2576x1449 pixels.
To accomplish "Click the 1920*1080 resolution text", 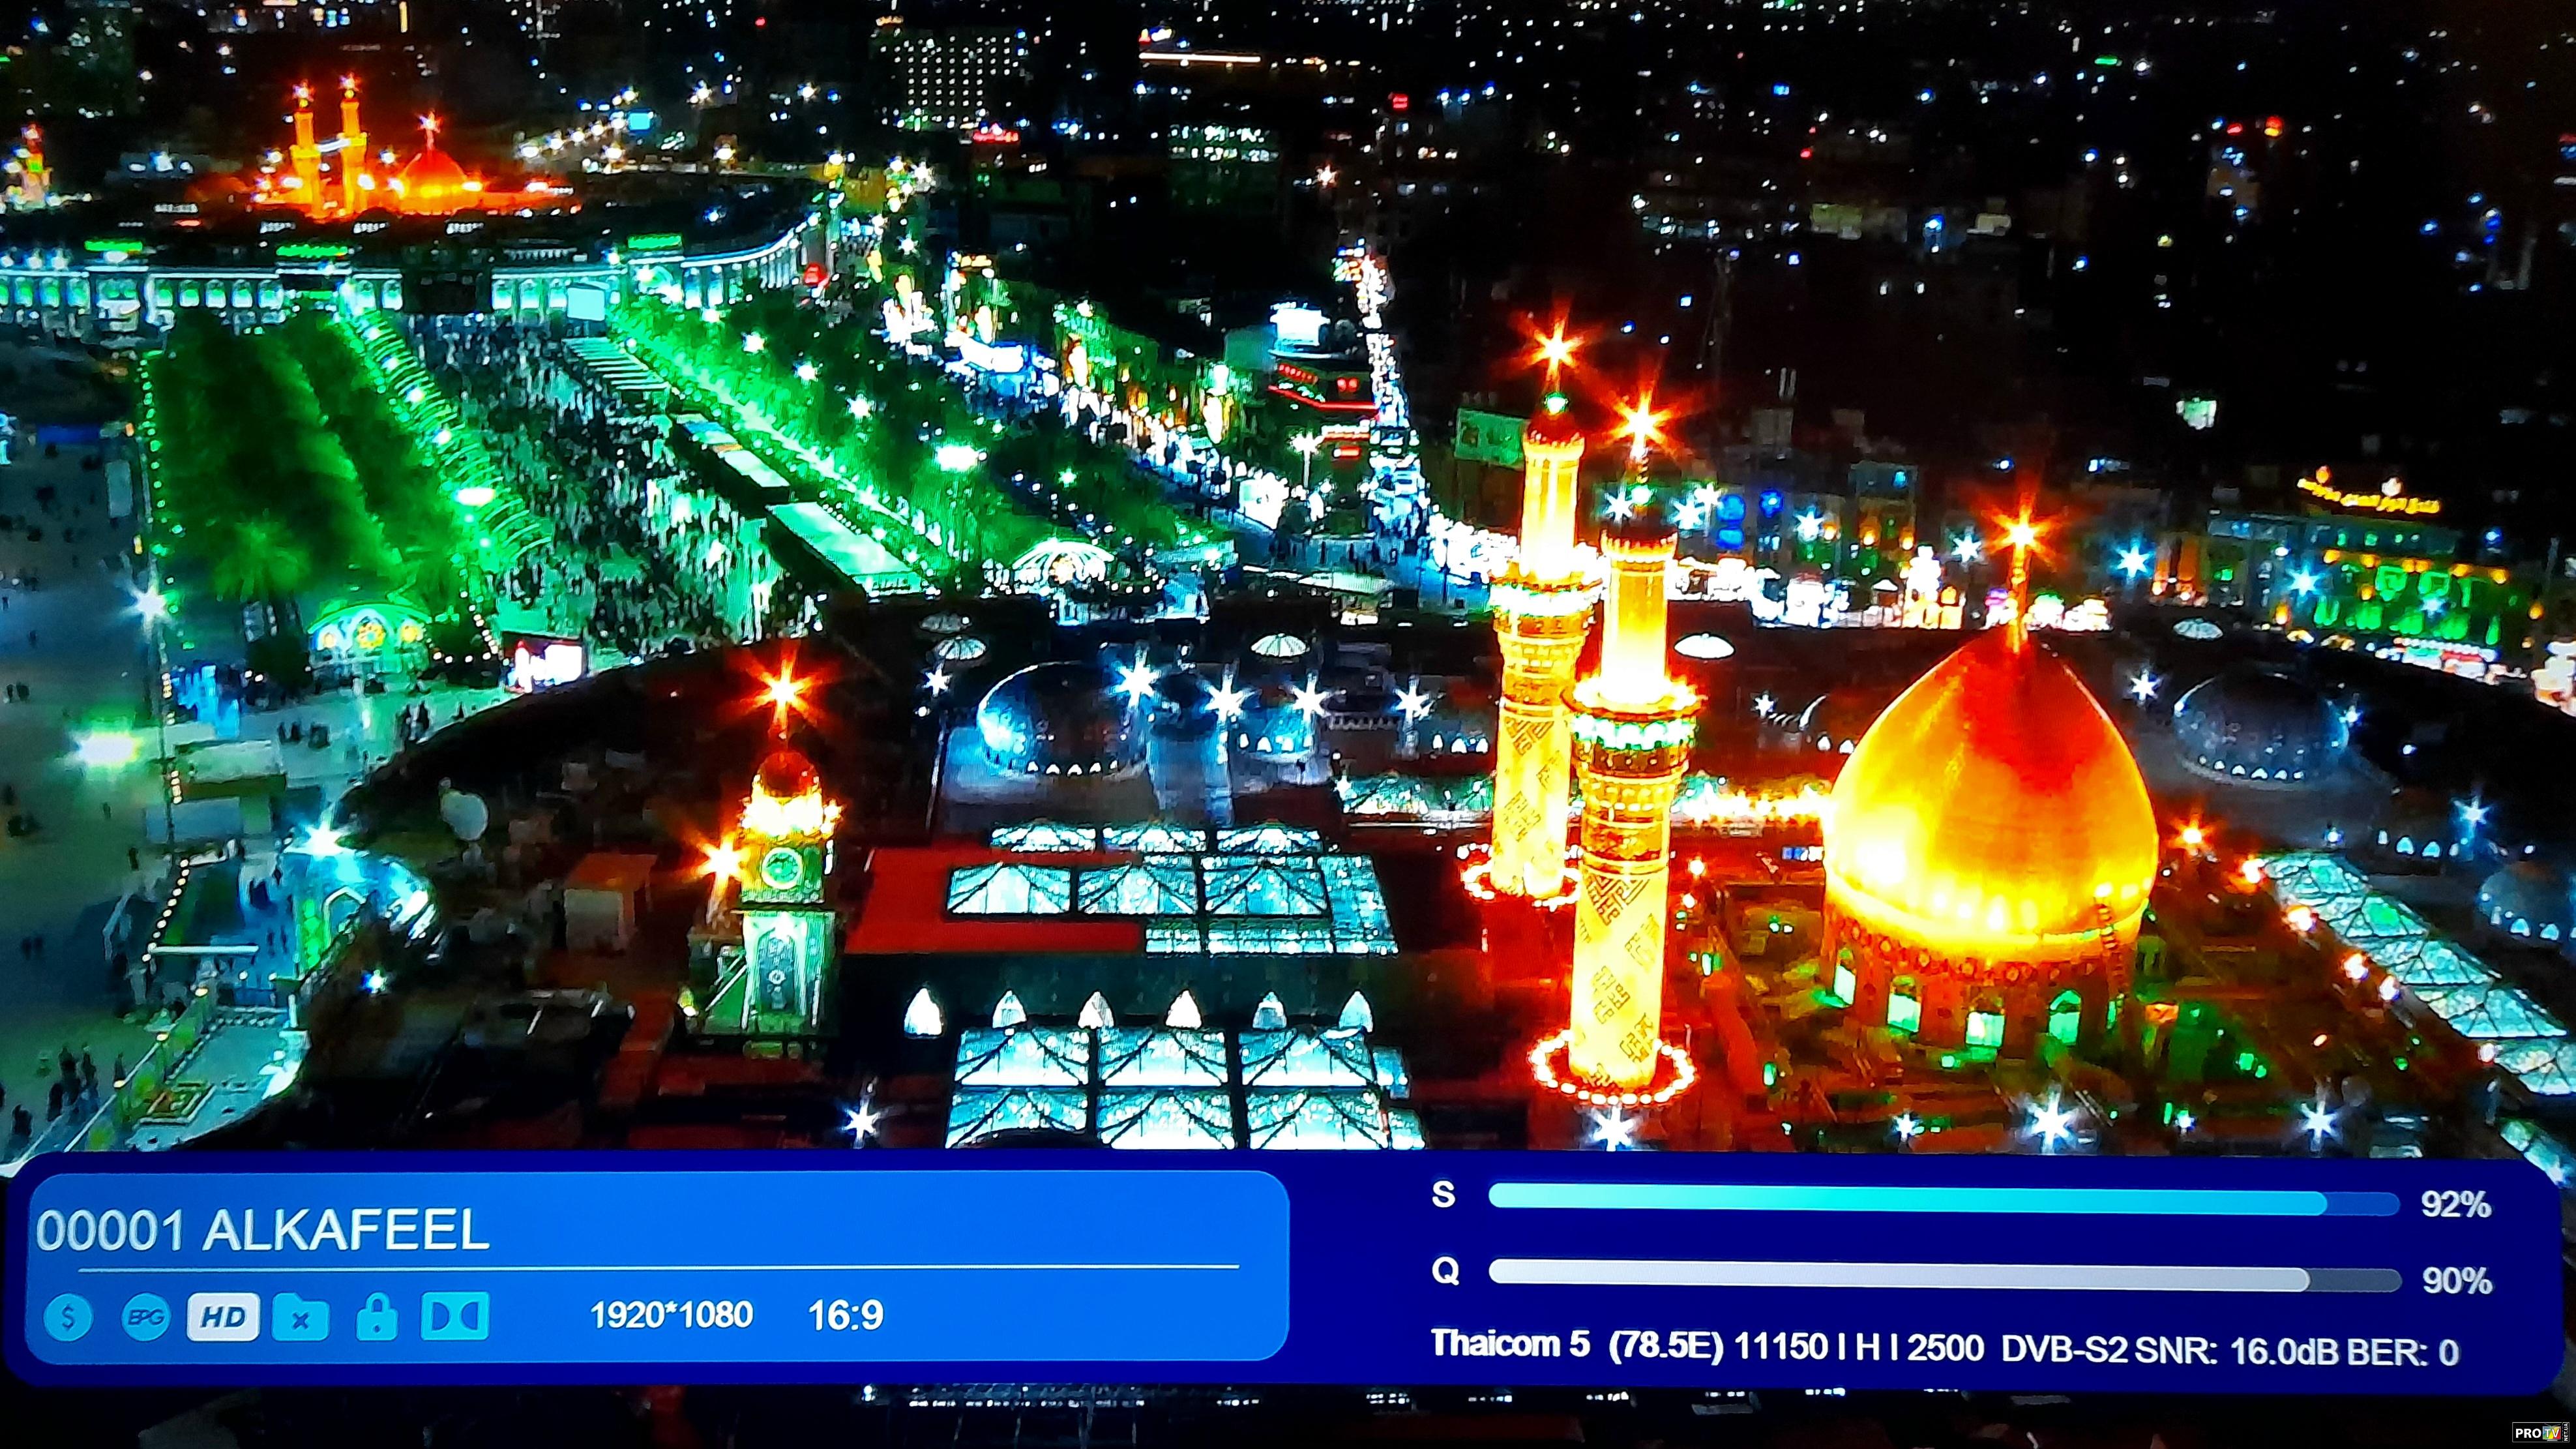I will coord(671,1315).
